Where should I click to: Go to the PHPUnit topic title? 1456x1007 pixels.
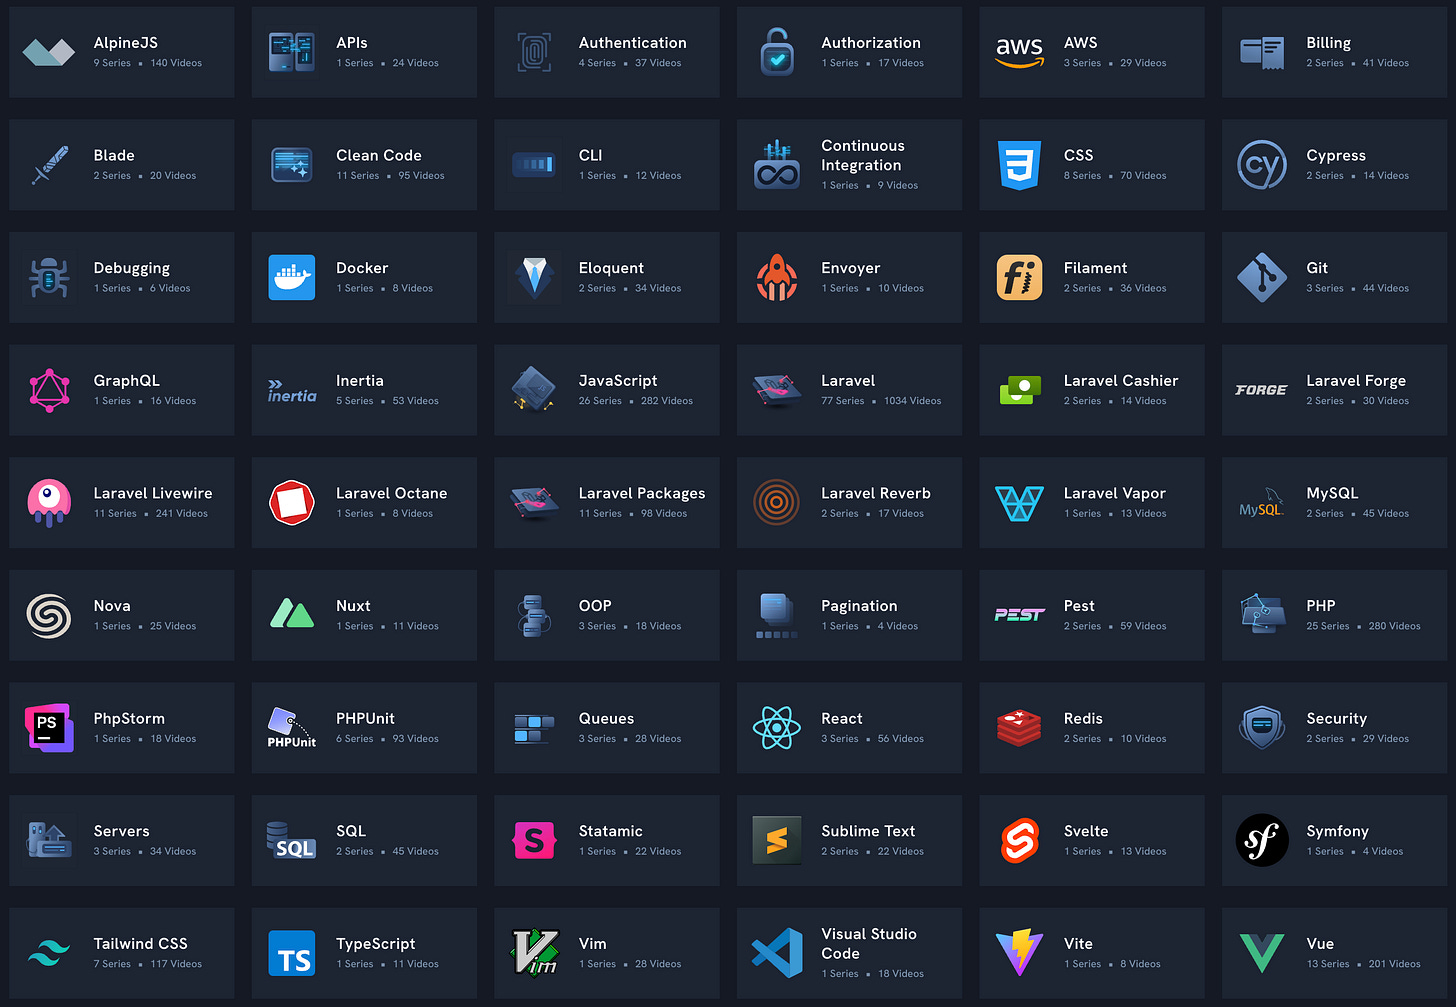point(365,718)
